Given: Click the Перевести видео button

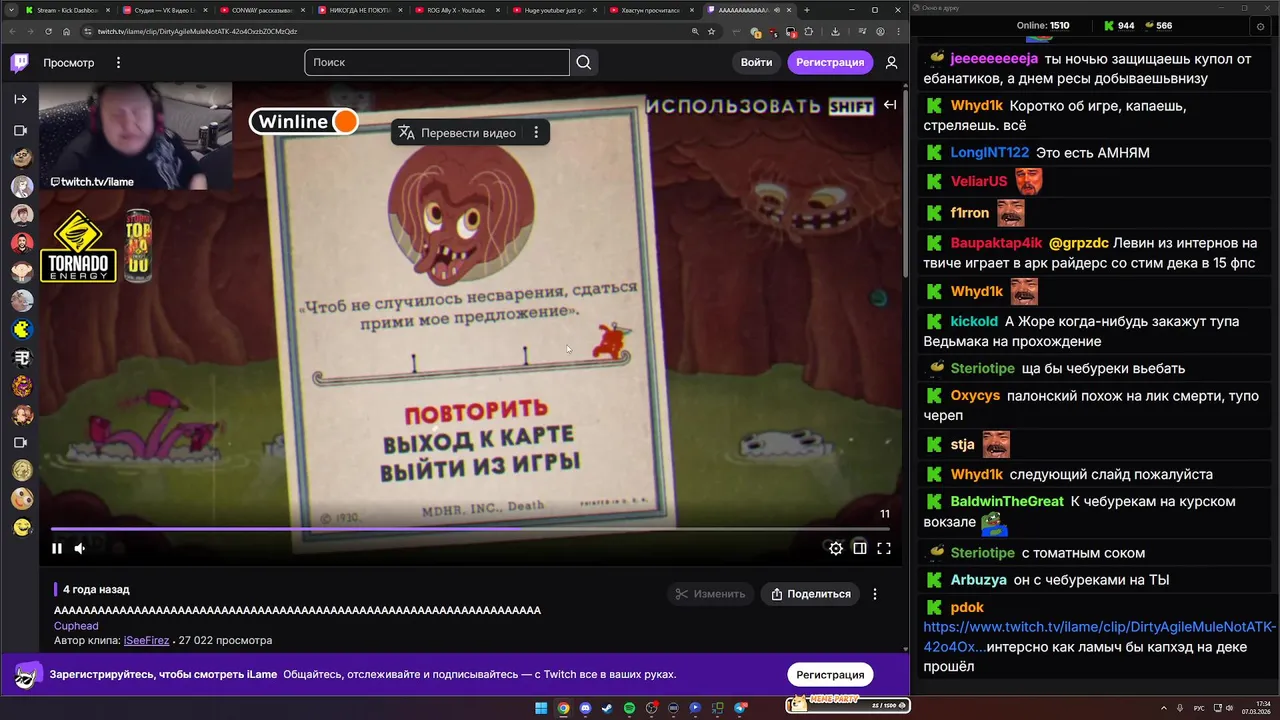Looking at the screenshot, I should (458, 132).
